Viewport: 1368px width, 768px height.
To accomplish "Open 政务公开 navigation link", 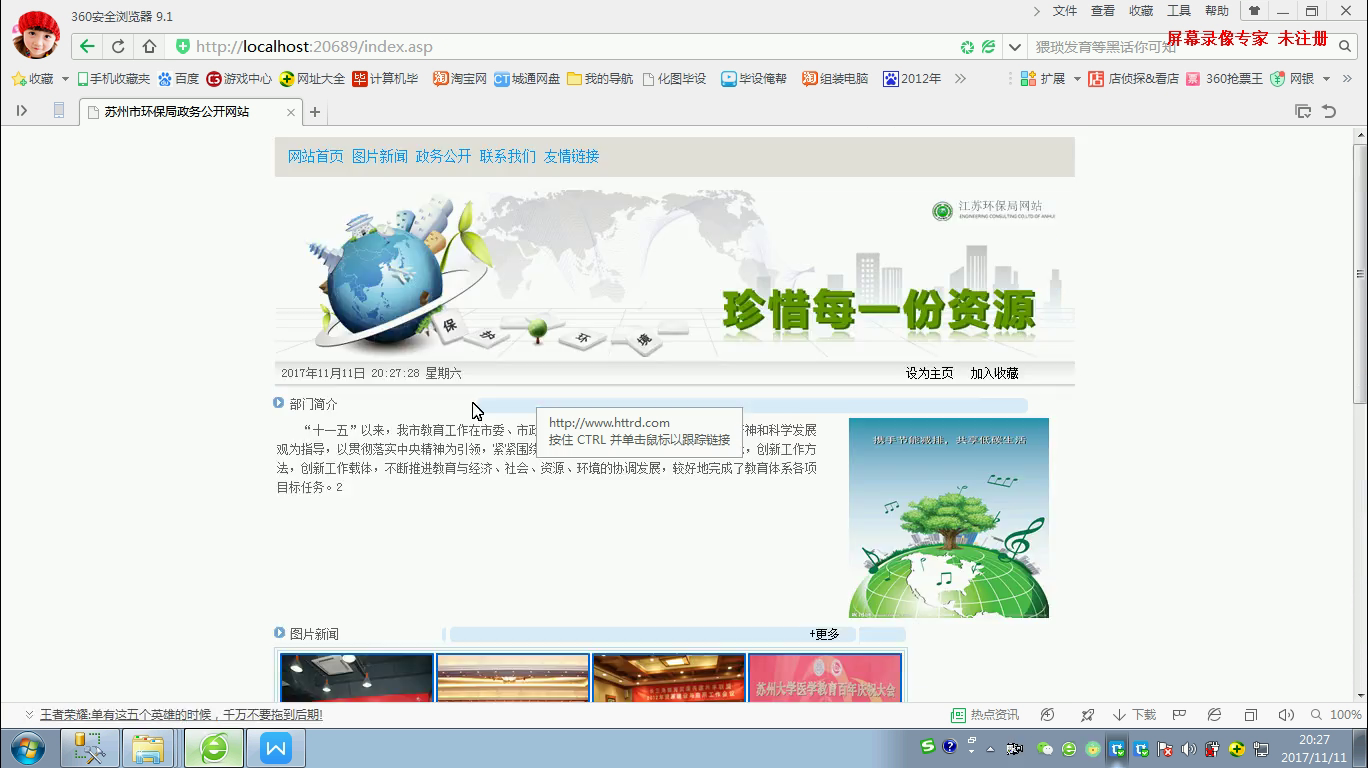I will point(444,156).
